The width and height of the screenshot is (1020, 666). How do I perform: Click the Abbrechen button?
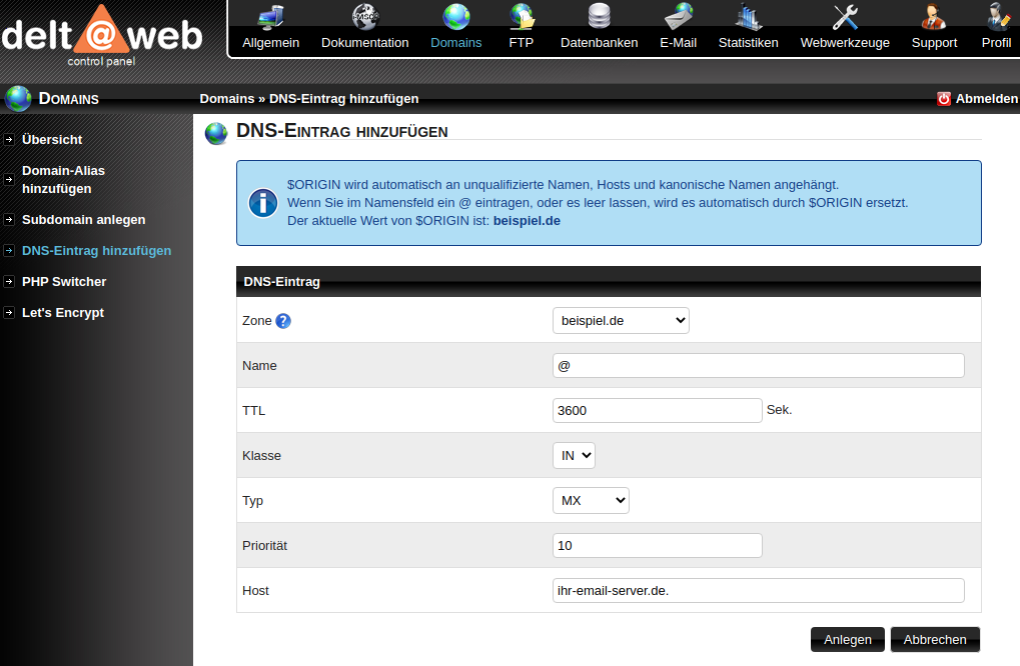point(935,640)
